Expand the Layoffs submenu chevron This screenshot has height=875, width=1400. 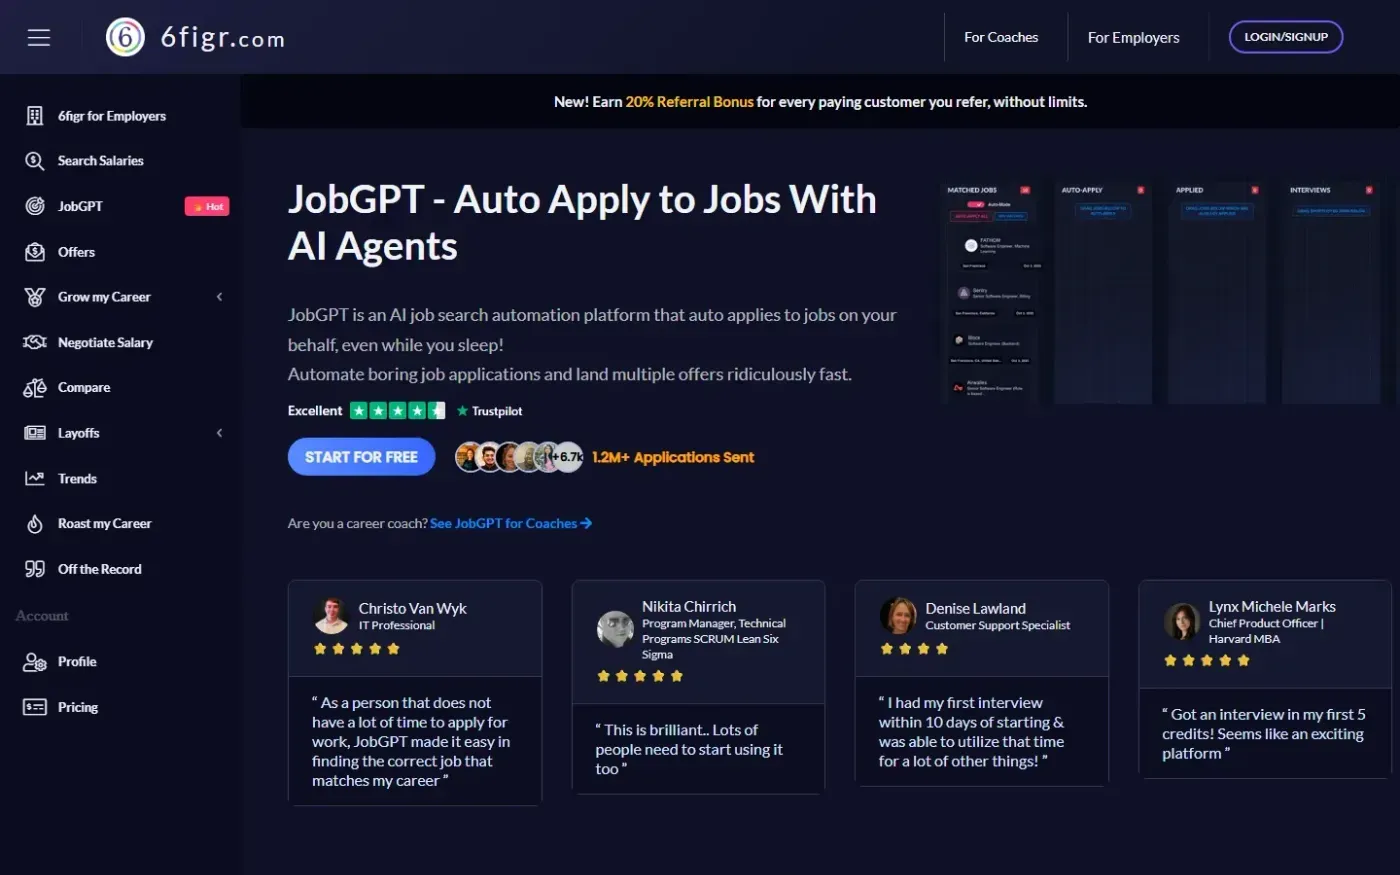click(x=219, y=433)
